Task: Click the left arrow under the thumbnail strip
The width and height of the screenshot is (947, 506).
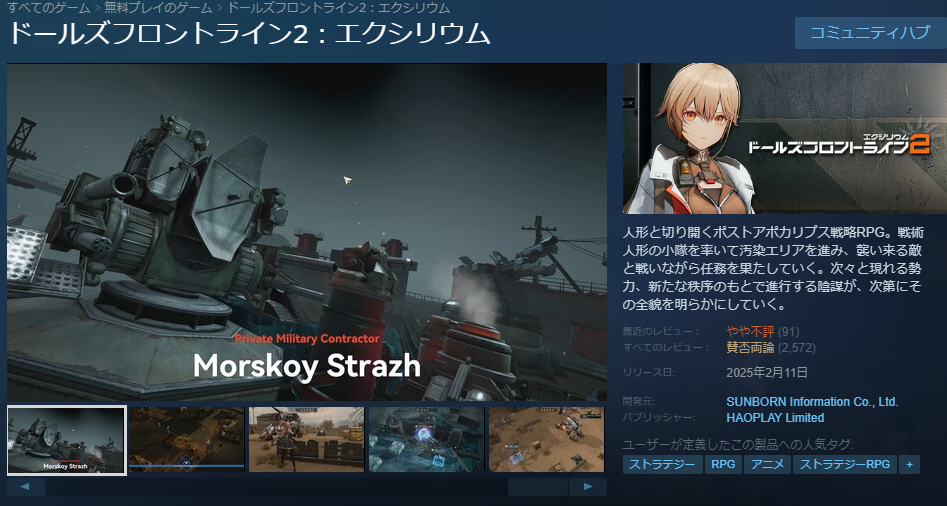Action: point(25,487)
